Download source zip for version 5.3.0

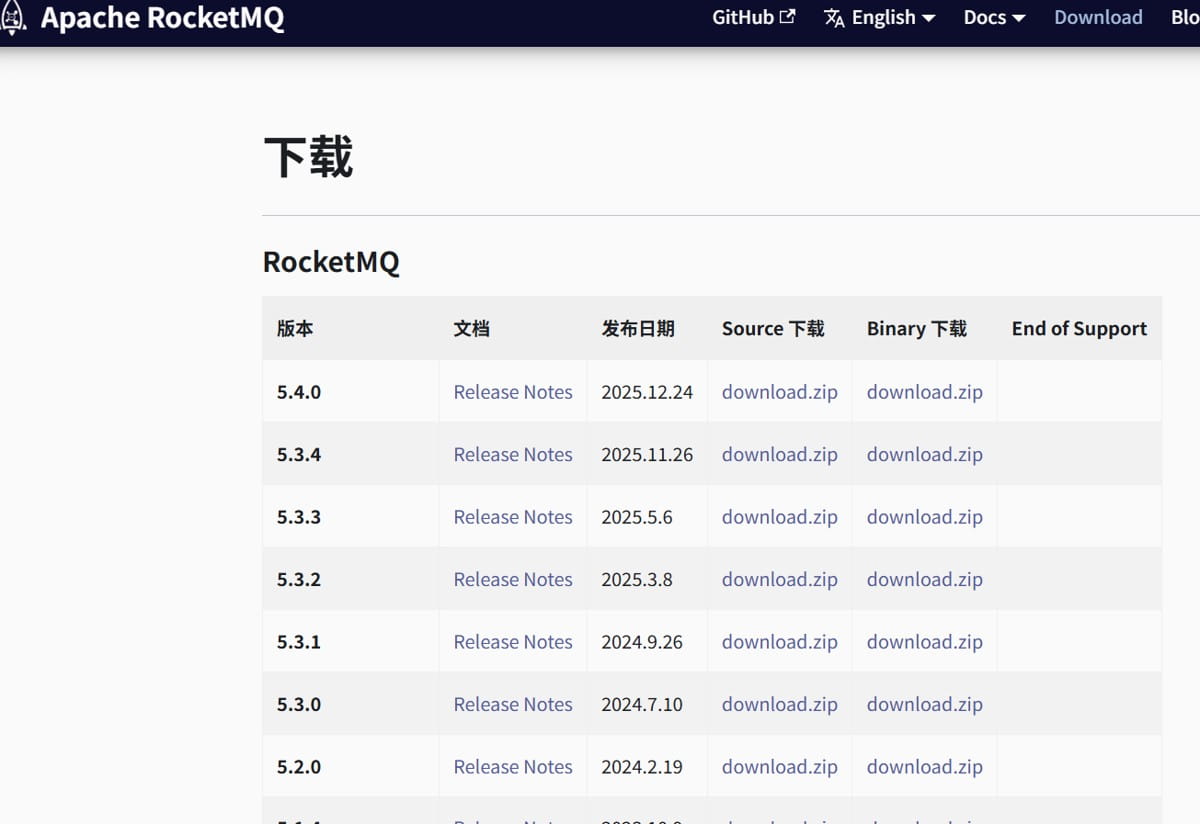779,704
